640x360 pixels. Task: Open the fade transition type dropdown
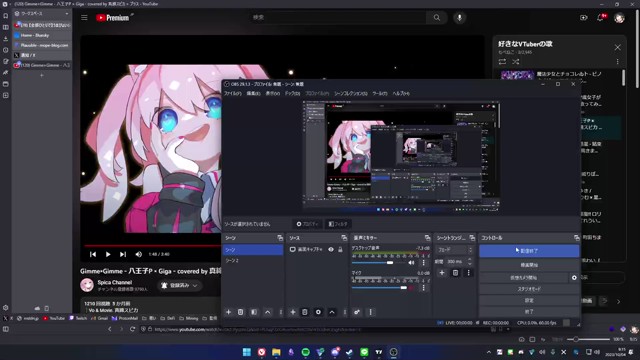pos(454,249)
